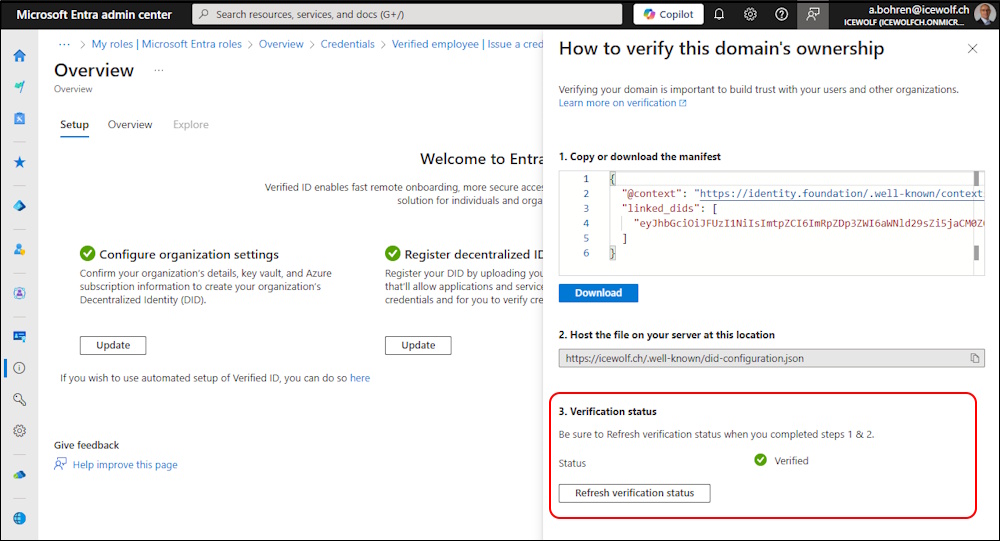Screen dimensions: 1000x541
Task: Download the manifest file
Action: pos(598,293)
